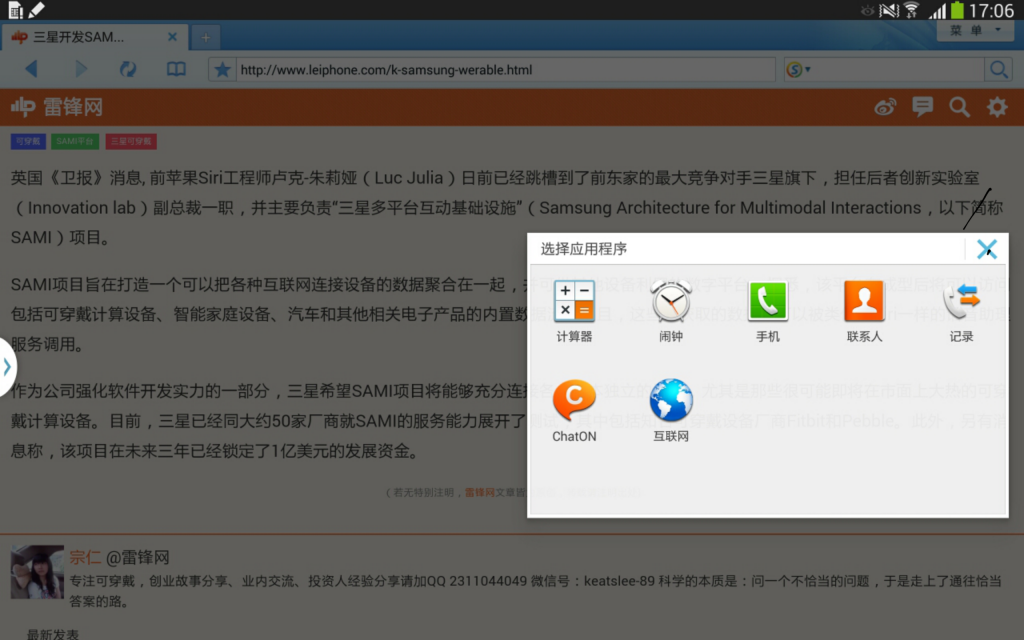Click the author avatar thumbnail
The height and width of the screenshot is (640, 1024).
(37, 572)
